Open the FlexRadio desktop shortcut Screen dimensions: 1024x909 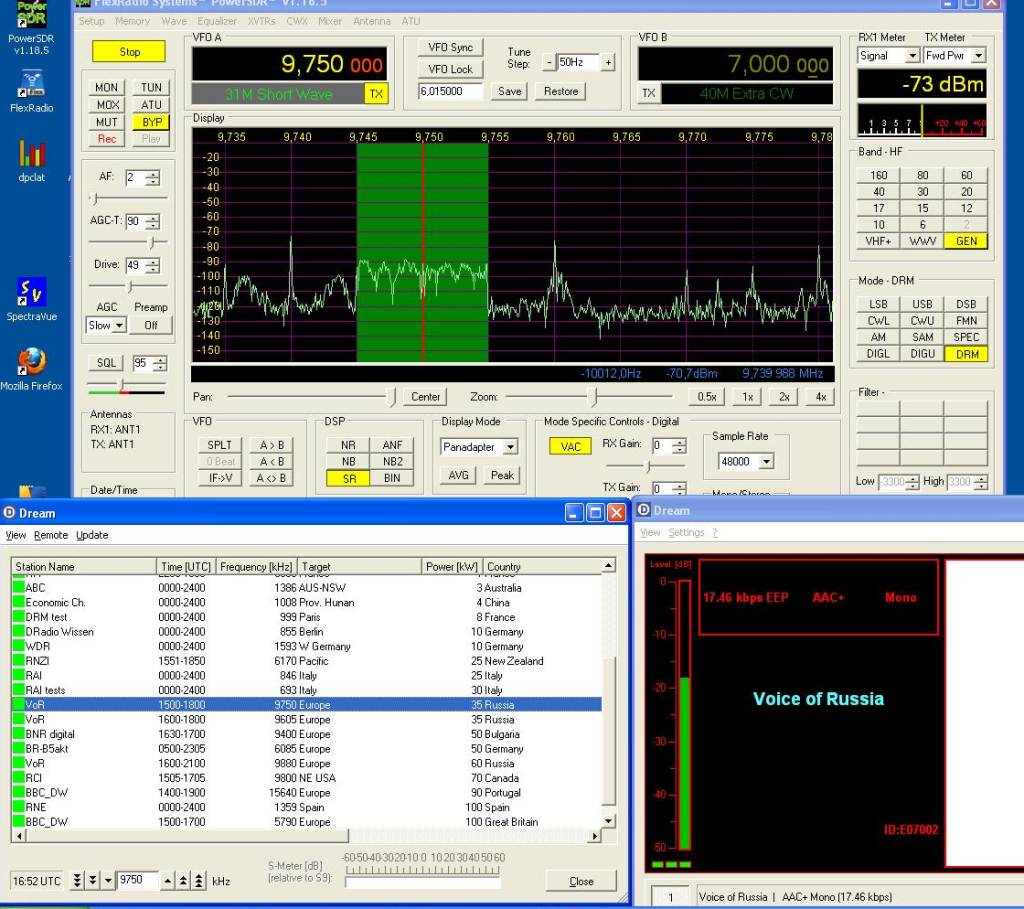click(31, 91)
